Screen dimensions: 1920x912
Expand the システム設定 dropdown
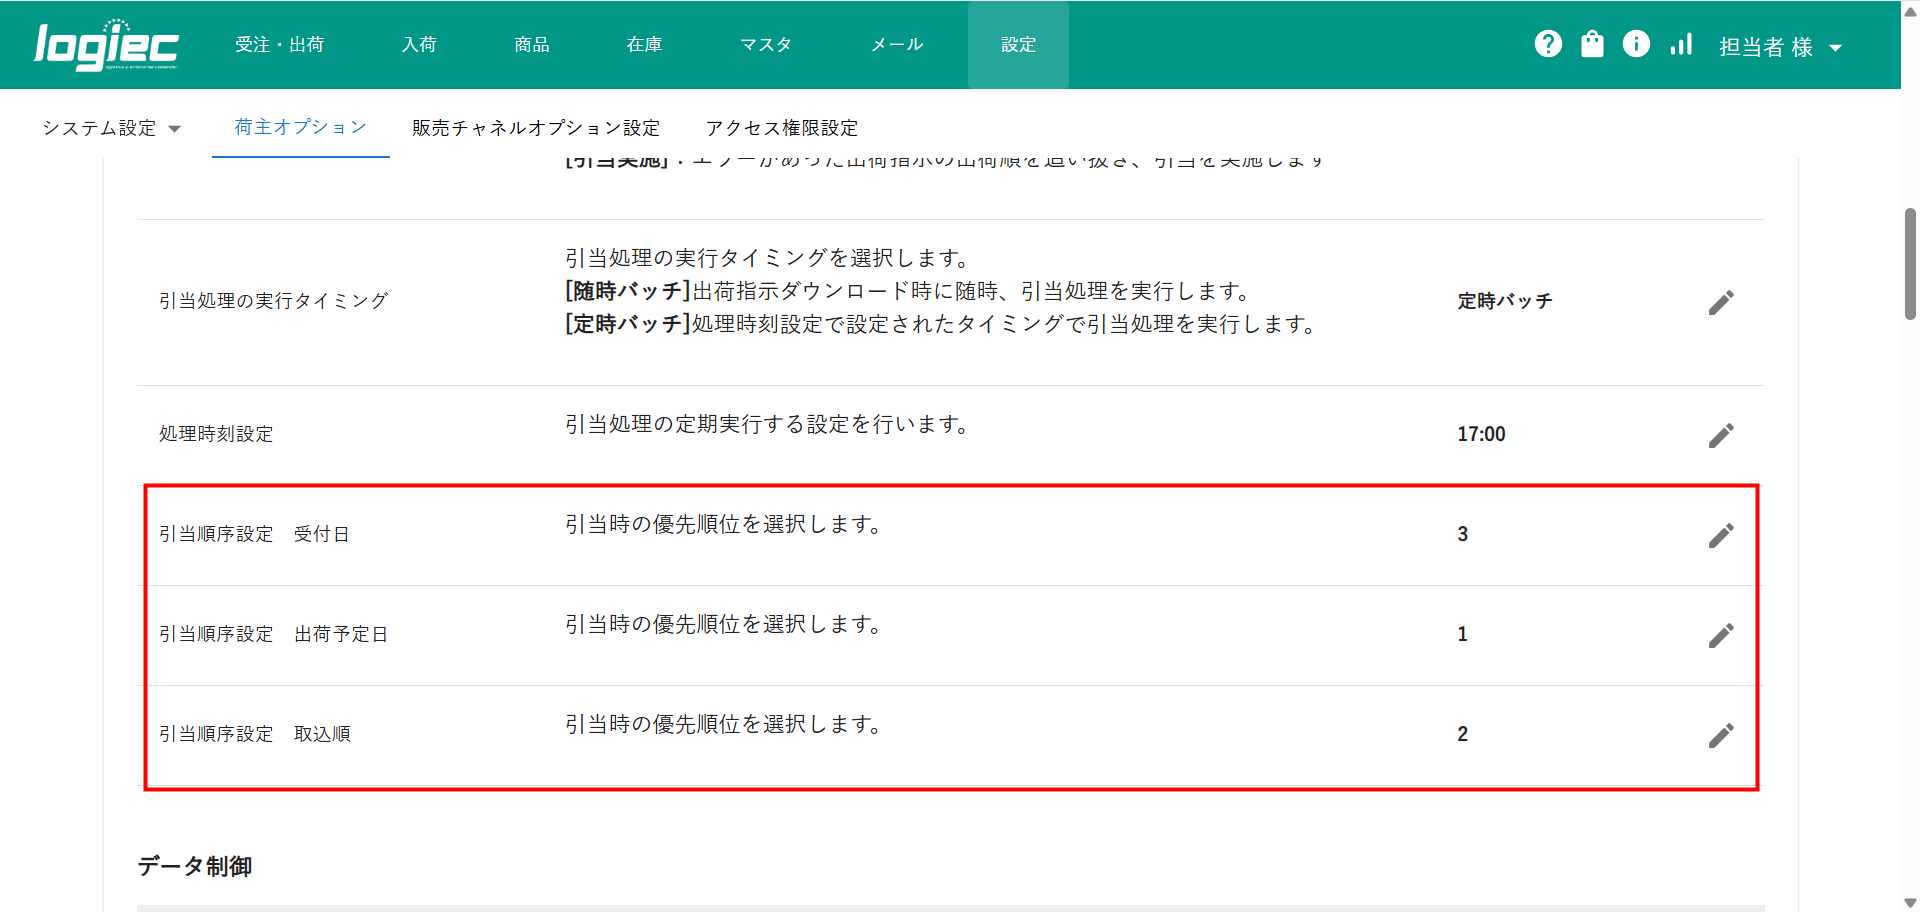click(111, 128)
